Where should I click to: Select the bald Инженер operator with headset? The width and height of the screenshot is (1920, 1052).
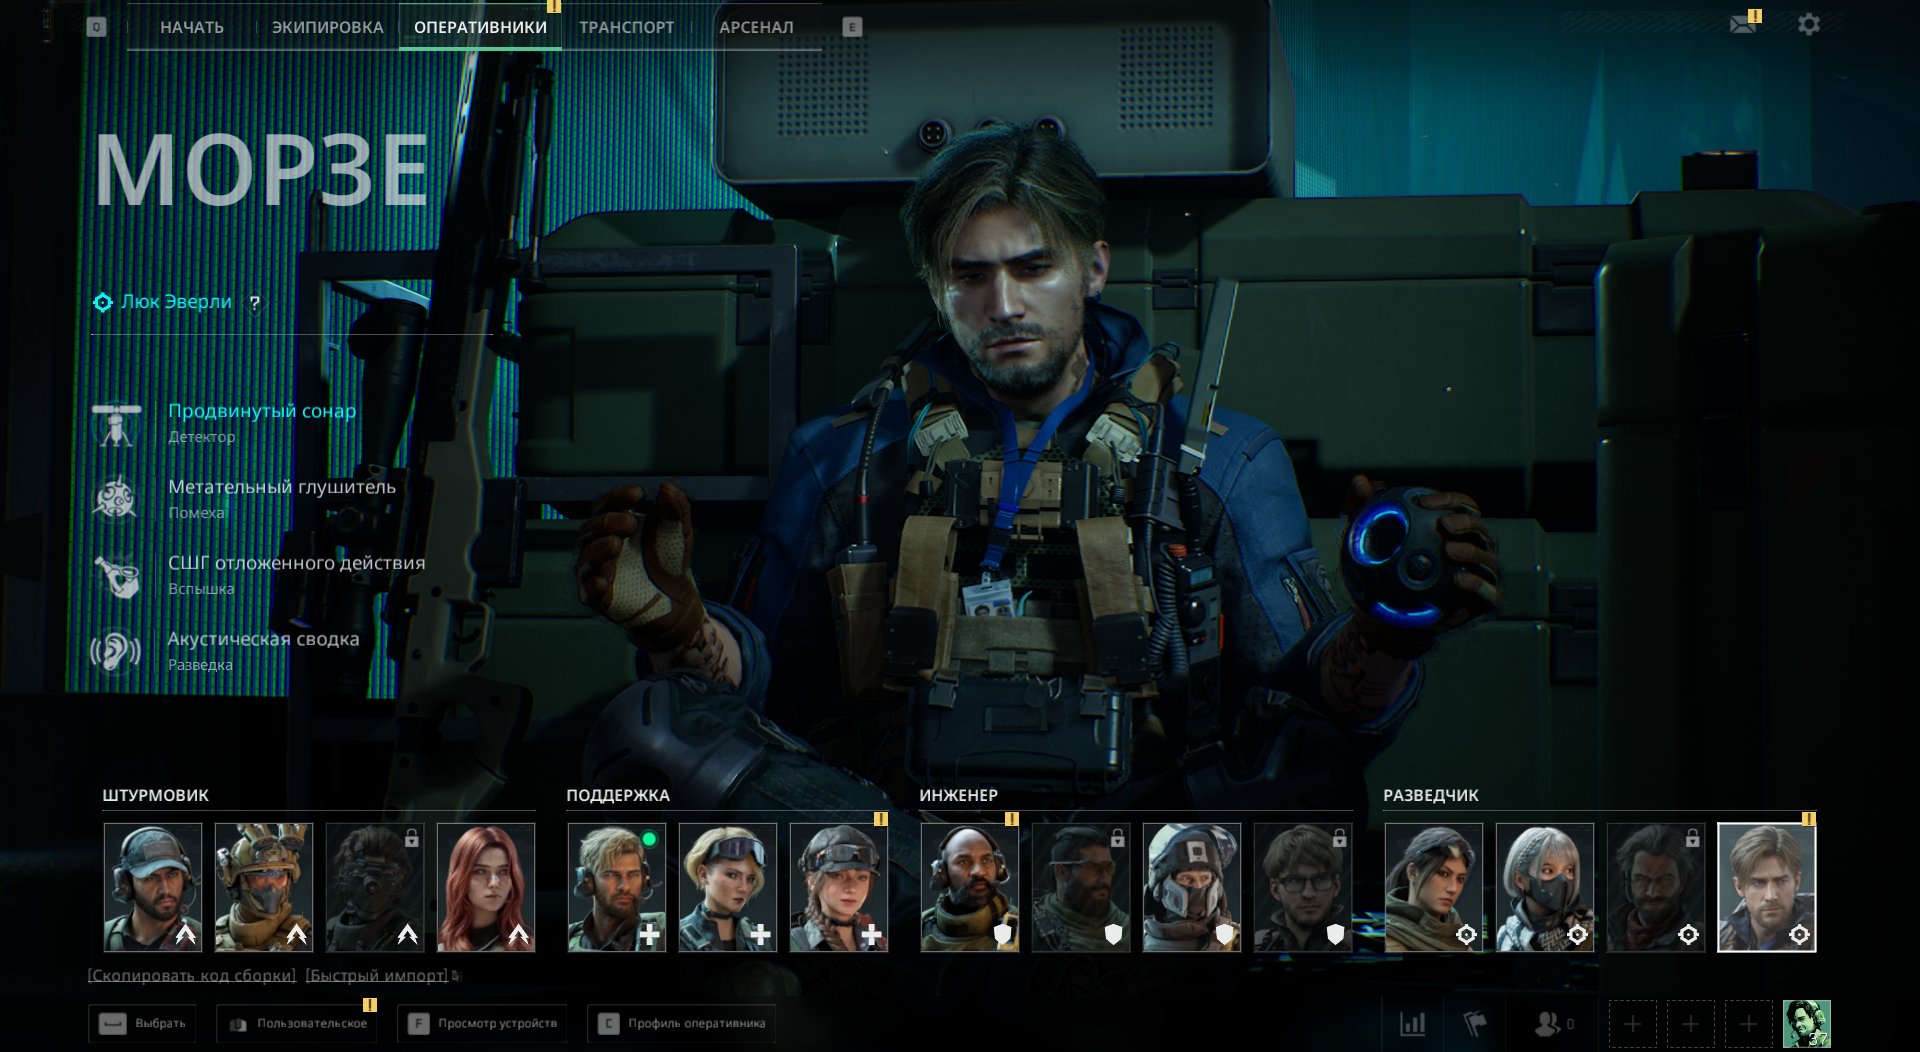[970, 887]
